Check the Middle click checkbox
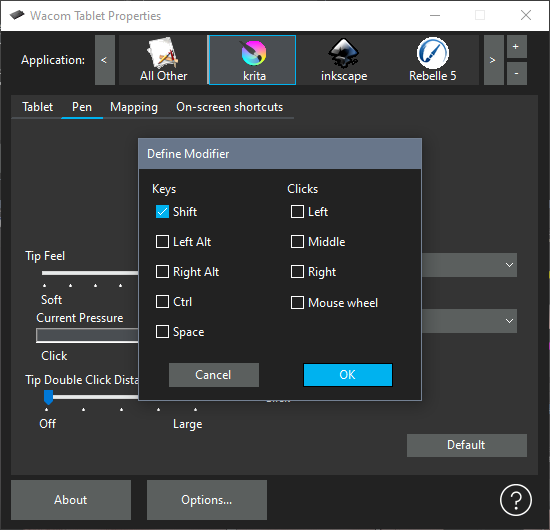The width and height of the screenshot is (550, 530). tap(297, 242)
